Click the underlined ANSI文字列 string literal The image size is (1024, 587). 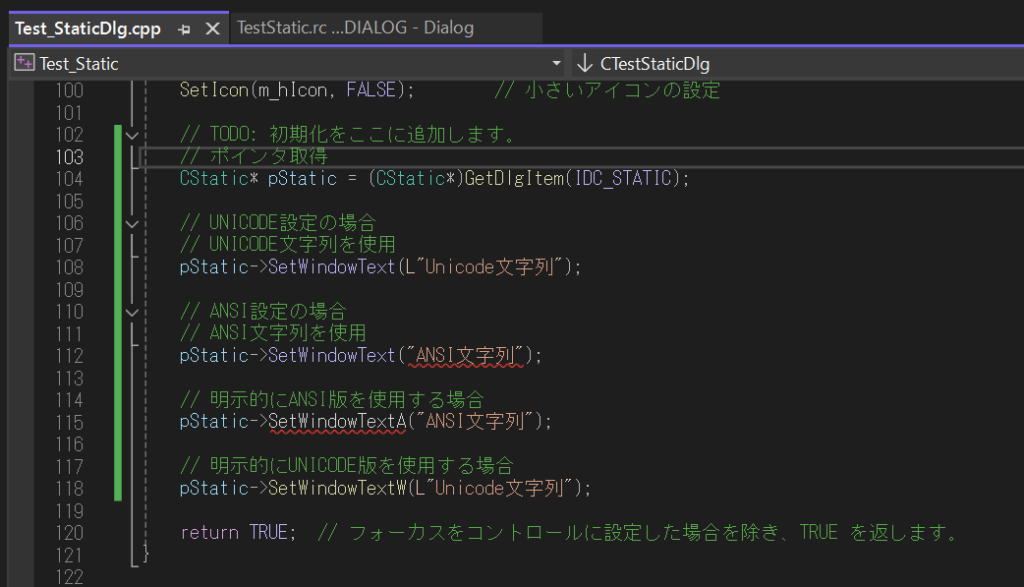467,355
